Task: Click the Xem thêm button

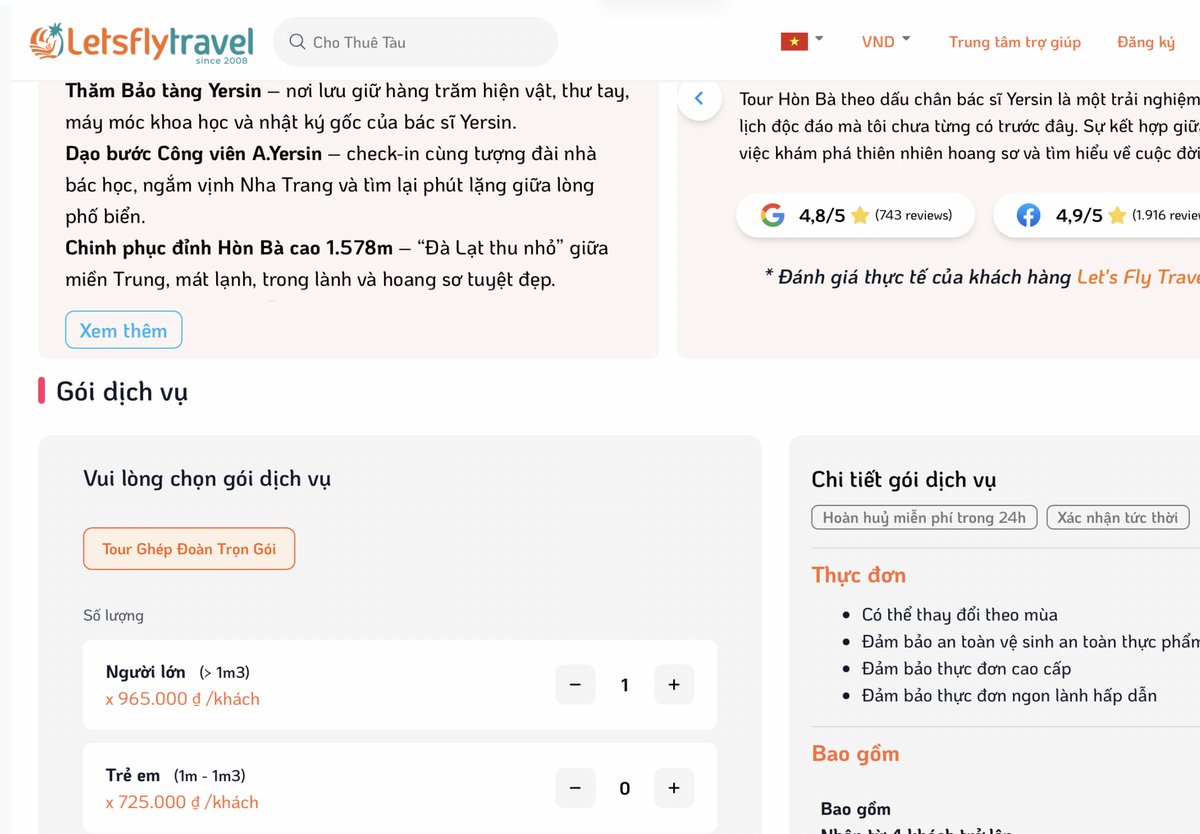Action: 124,330
